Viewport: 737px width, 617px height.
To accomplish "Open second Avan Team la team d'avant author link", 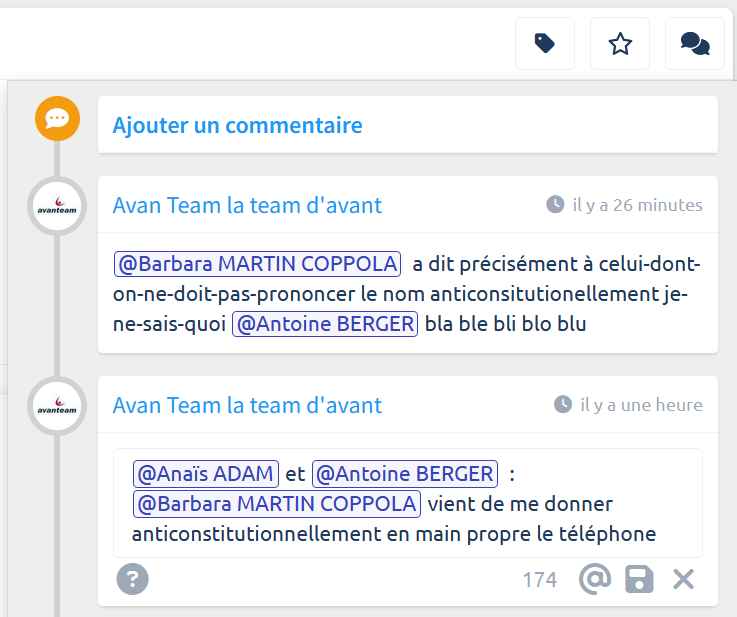I will pyautogui.click(x=247, y=405).
